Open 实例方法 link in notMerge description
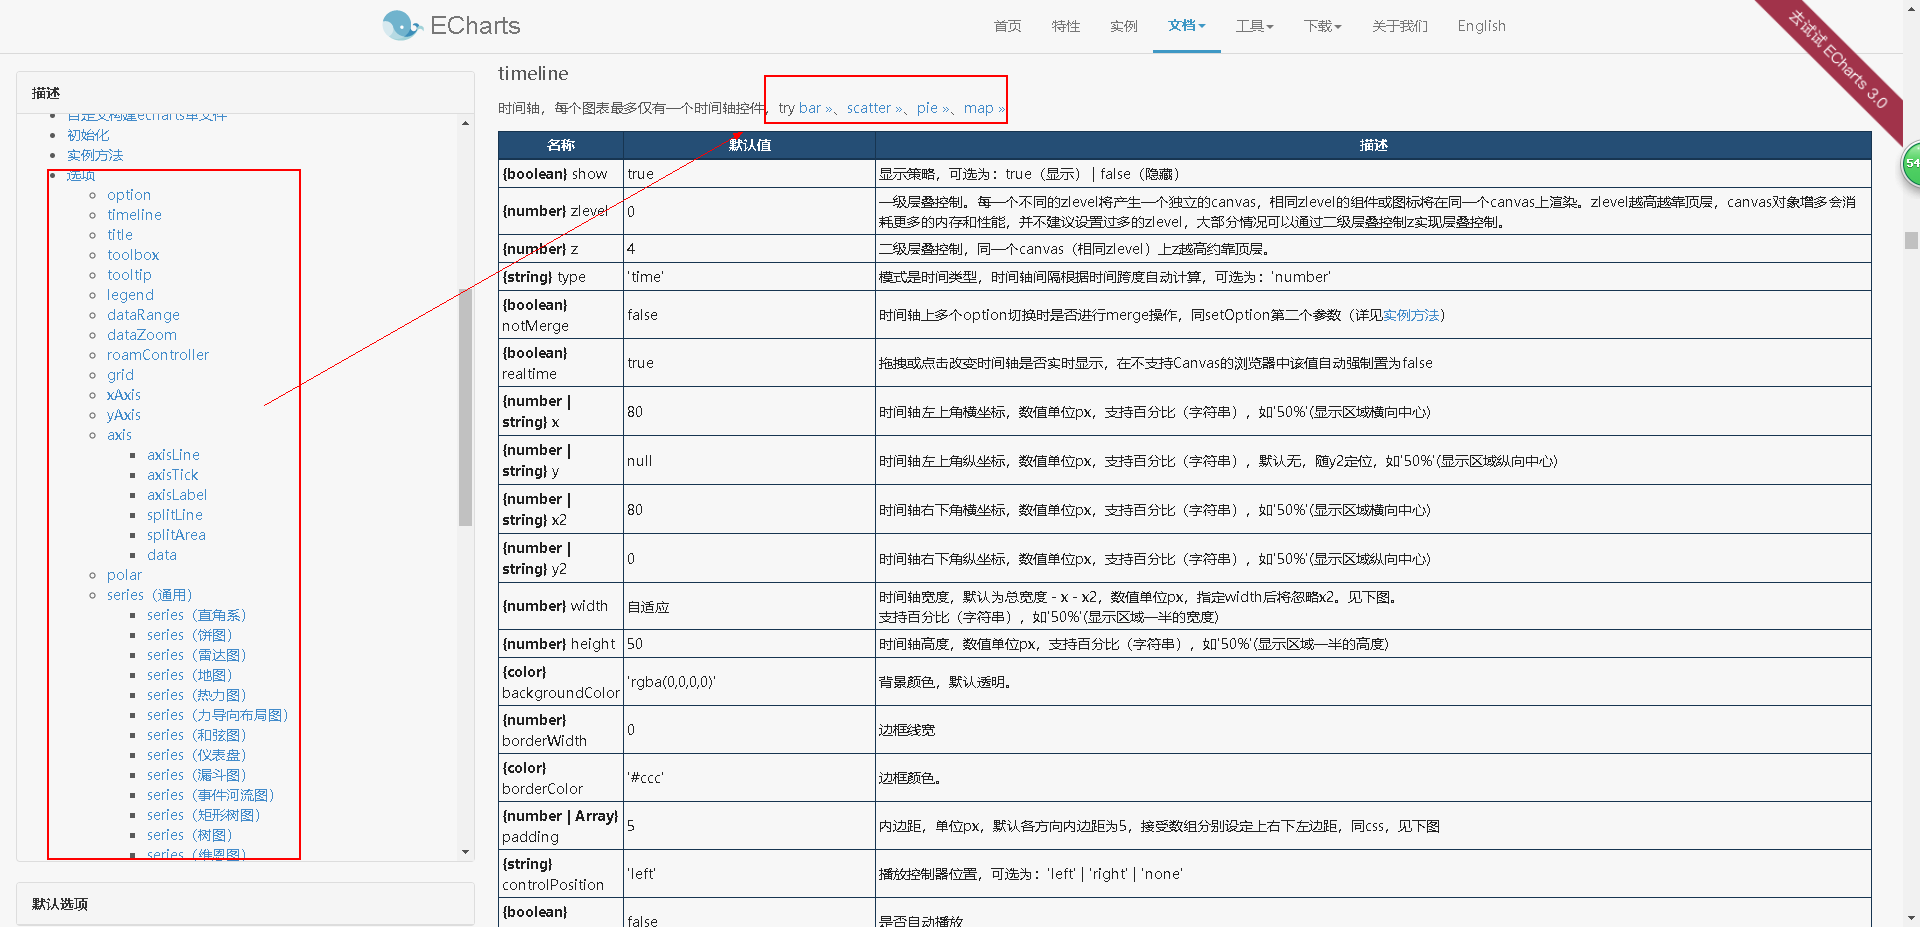The image size is (1920, 927). (x=1410, y=315)
